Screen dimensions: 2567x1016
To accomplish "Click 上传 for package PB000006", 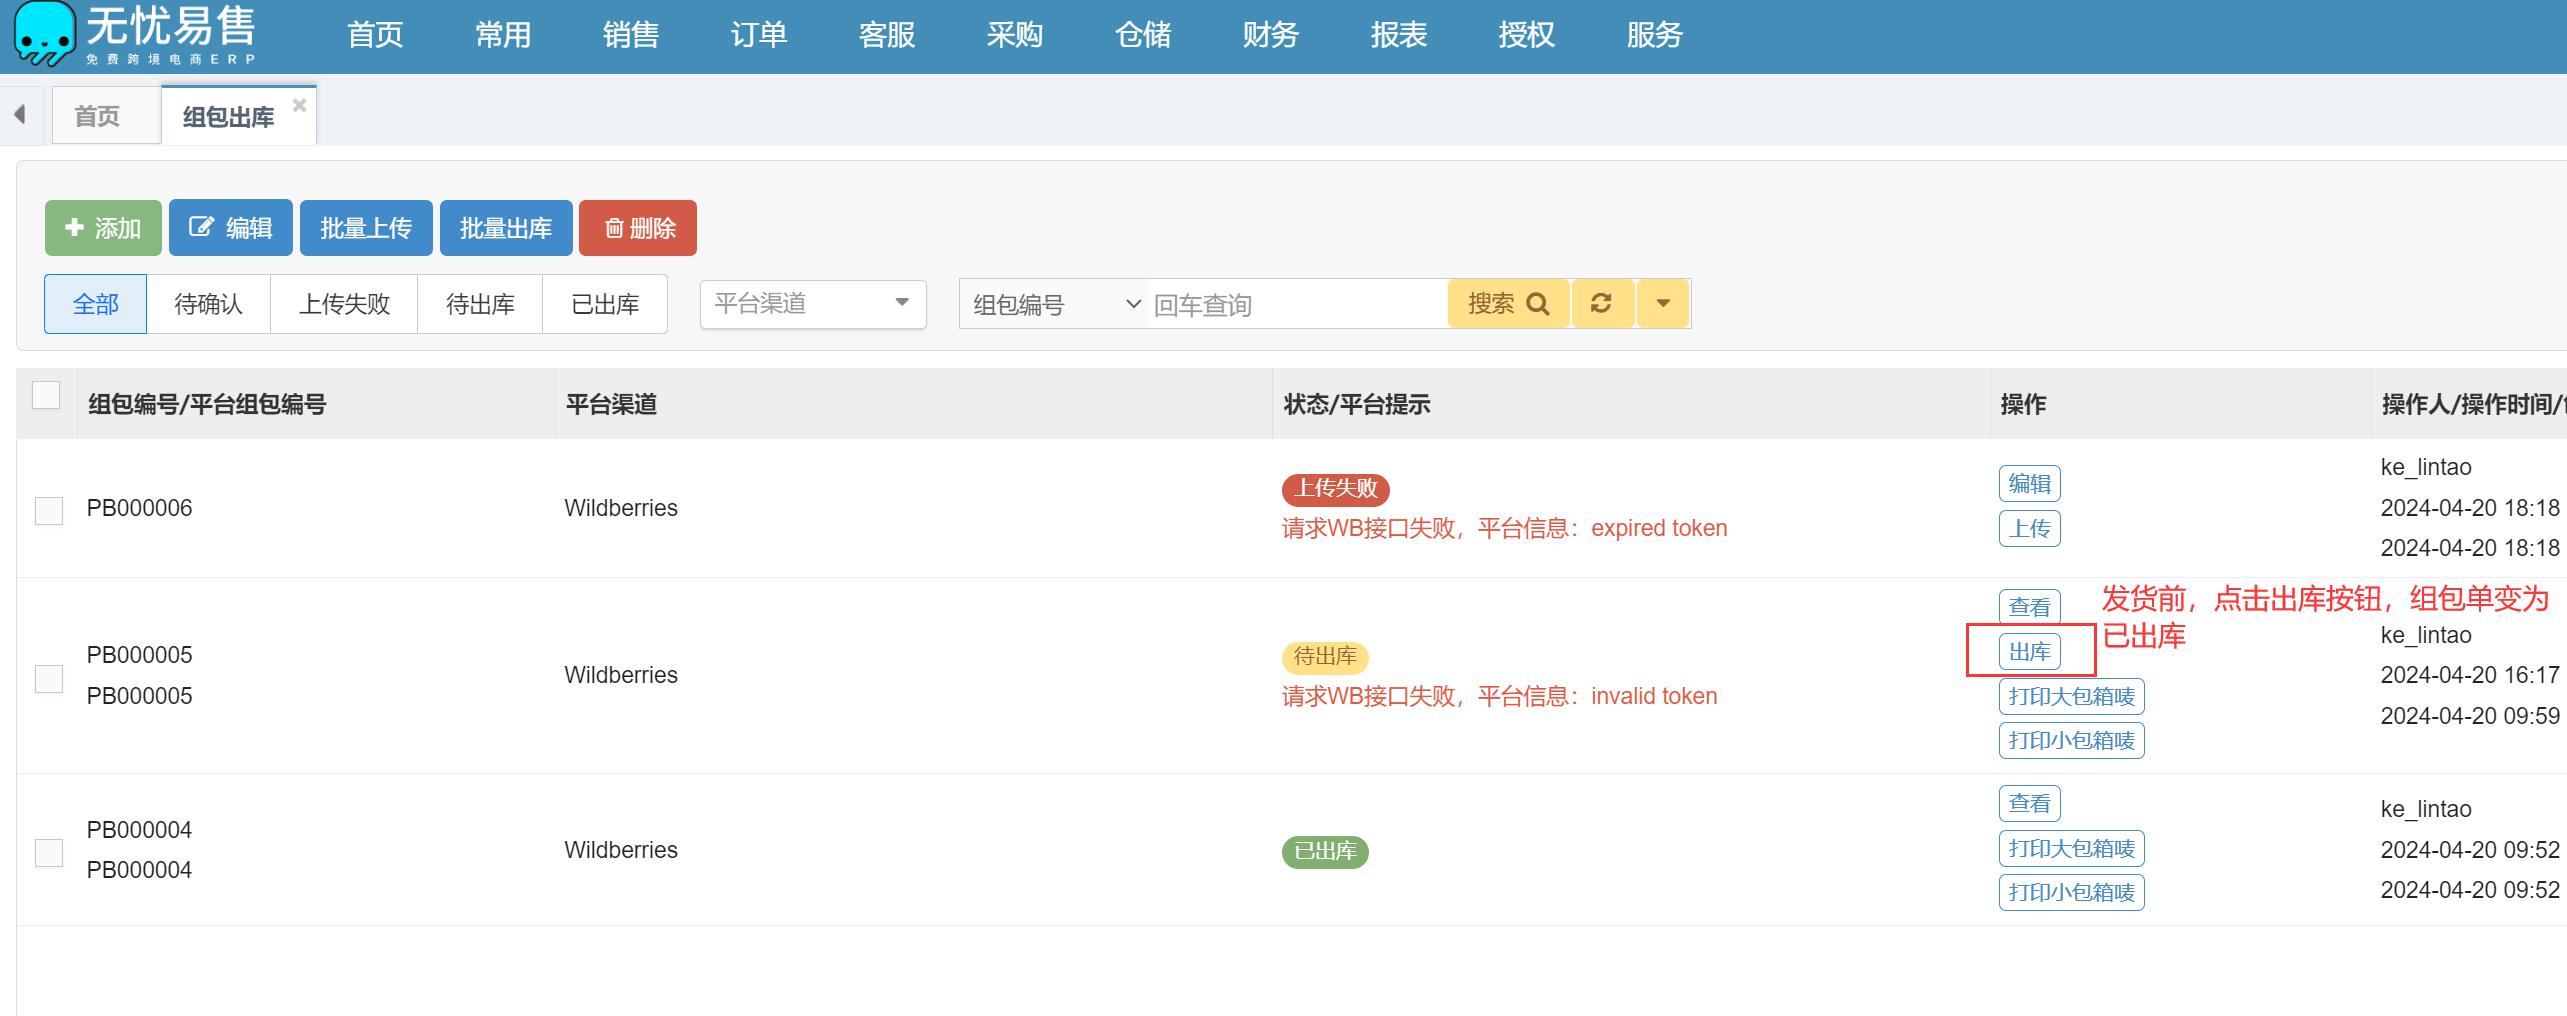I will coord(2029,528).
